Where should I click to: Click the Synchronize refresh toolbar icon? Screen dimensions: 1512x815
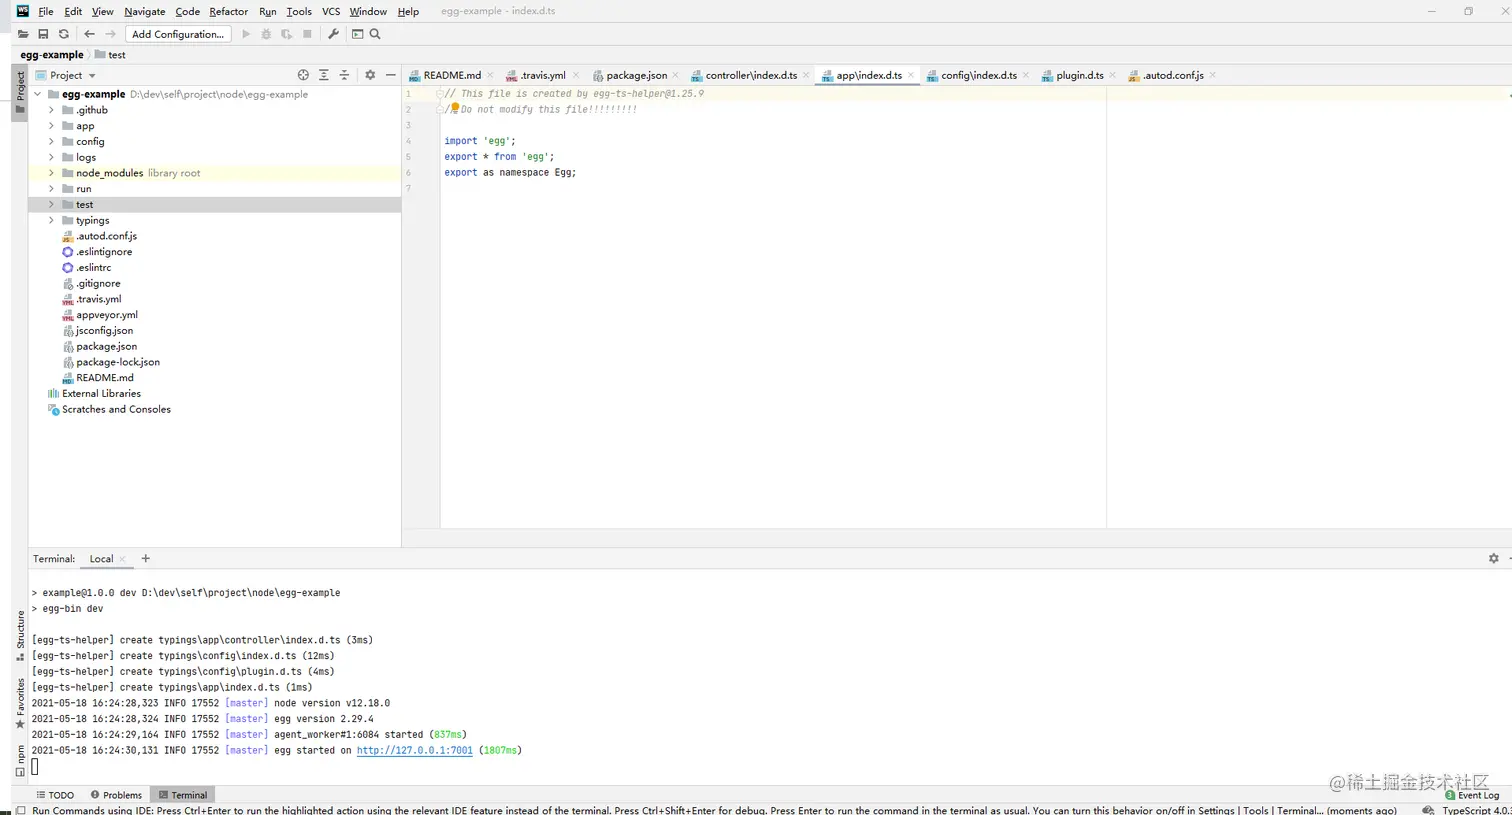coord(64,34)
